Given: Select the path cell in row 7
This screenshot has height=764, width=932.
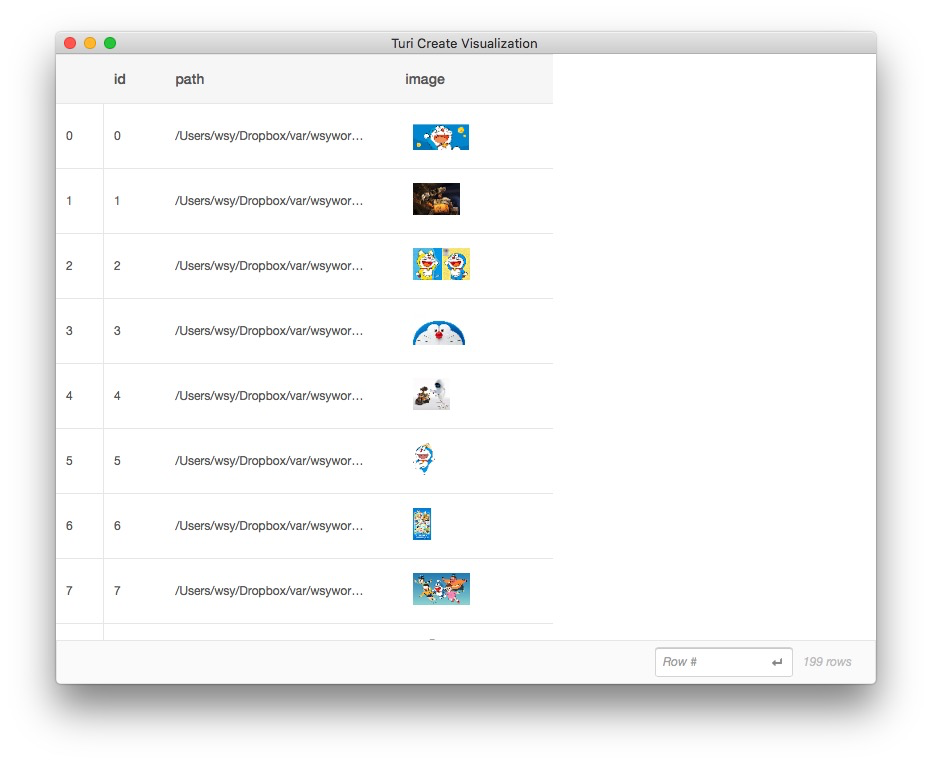Looking at the screenshot, I should (x=269, y=591).
